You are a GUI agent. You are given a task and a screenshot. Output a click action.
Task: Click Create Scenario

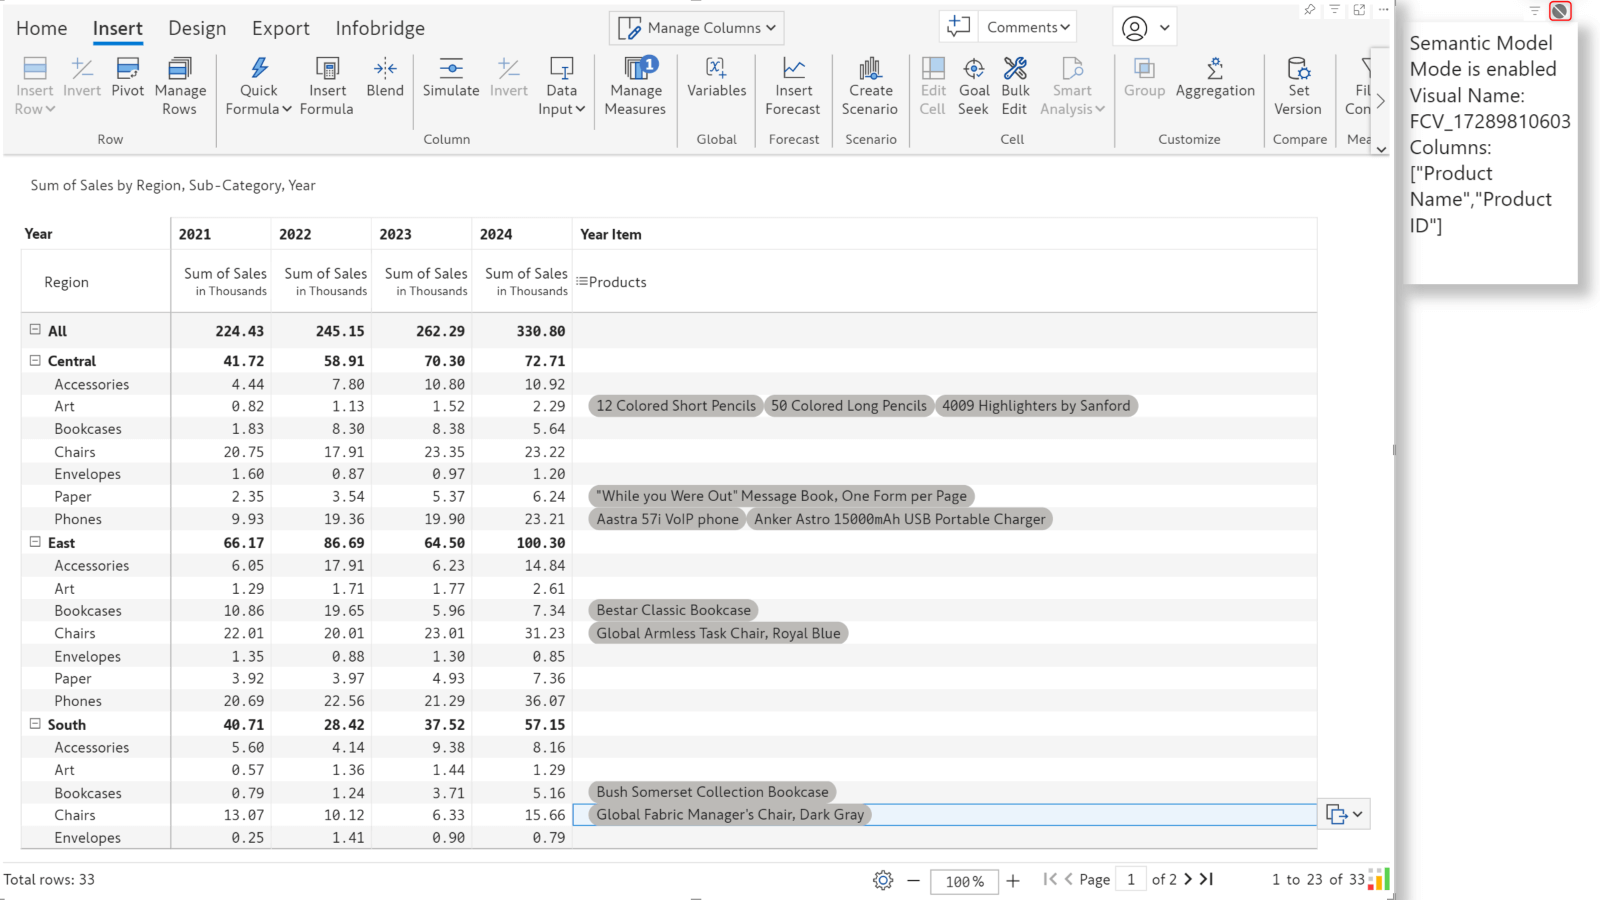tap(870, 87)
